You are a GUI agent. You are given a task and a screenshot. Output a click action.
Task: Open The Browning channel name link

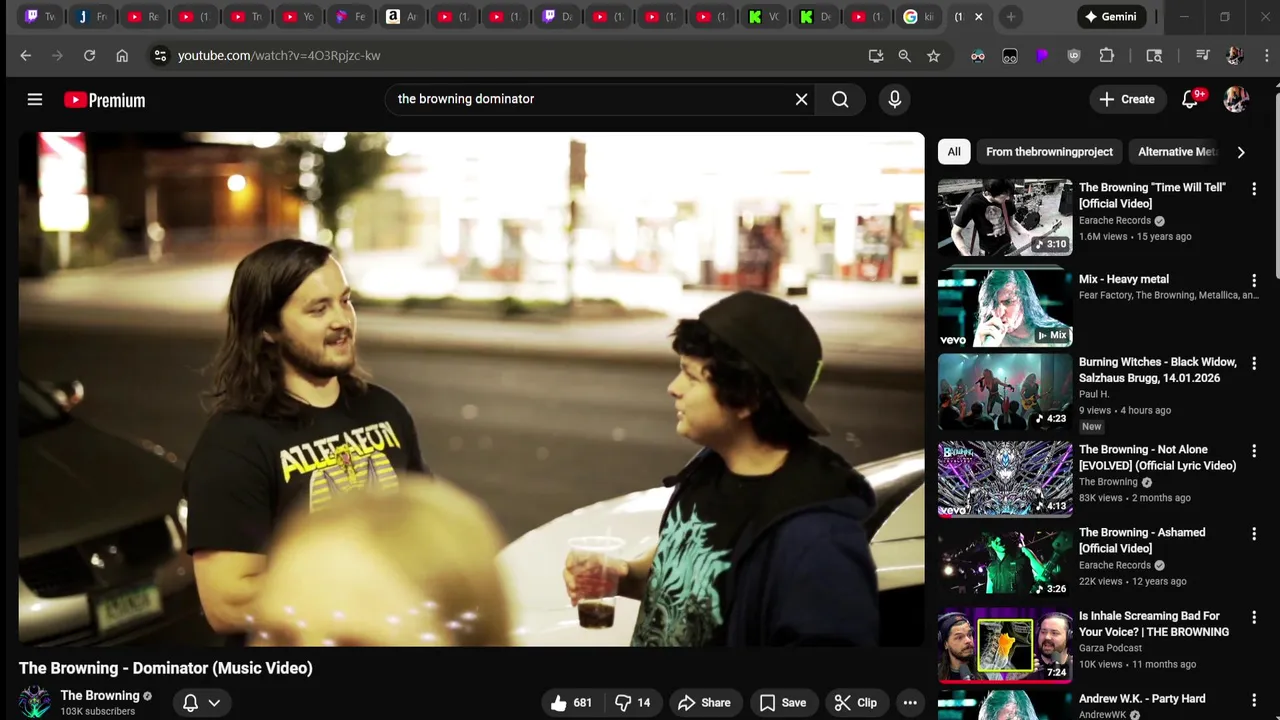(100, 696)
